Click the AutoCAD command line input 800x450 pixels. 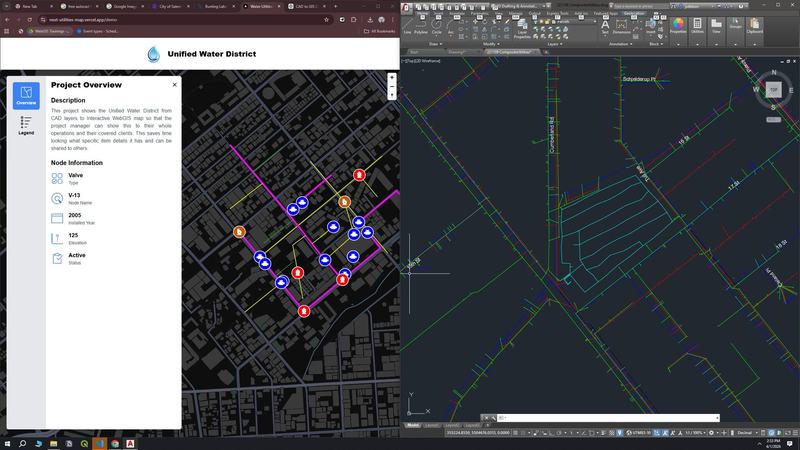coord(606,418)
